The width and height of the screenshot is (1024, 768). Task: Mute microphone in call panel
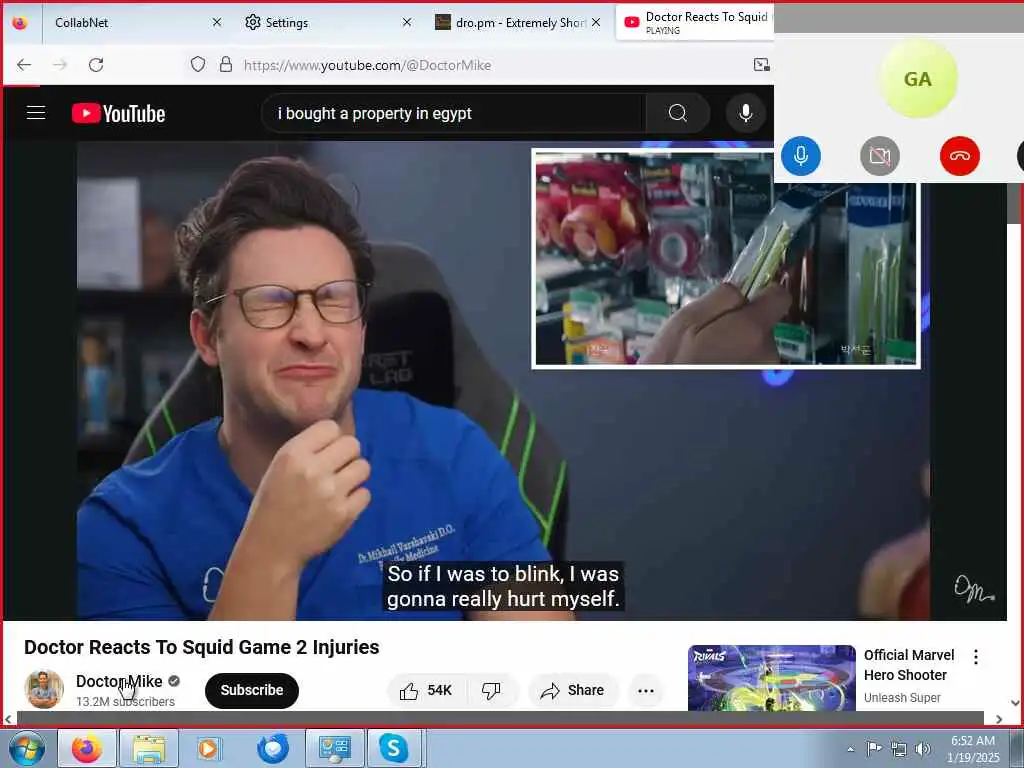801,156
